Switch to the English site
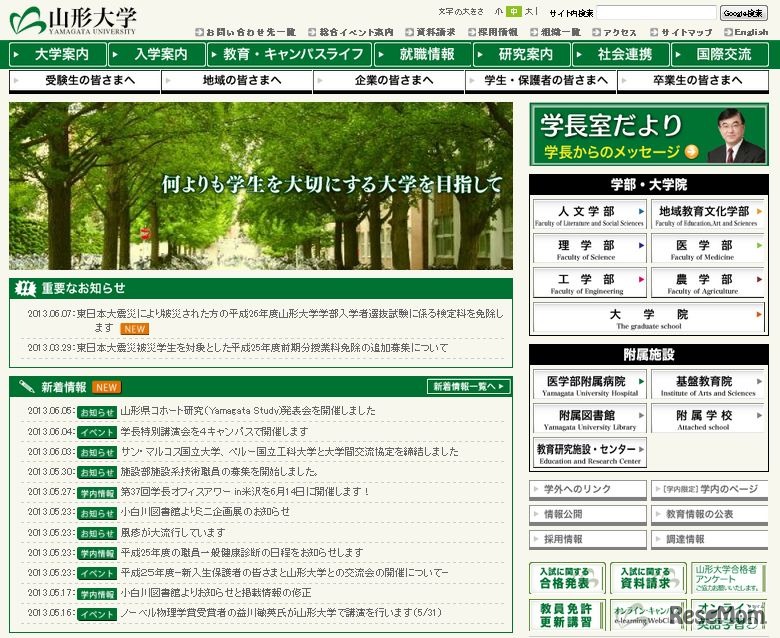 pyautogui.click(x=746, y=32)
